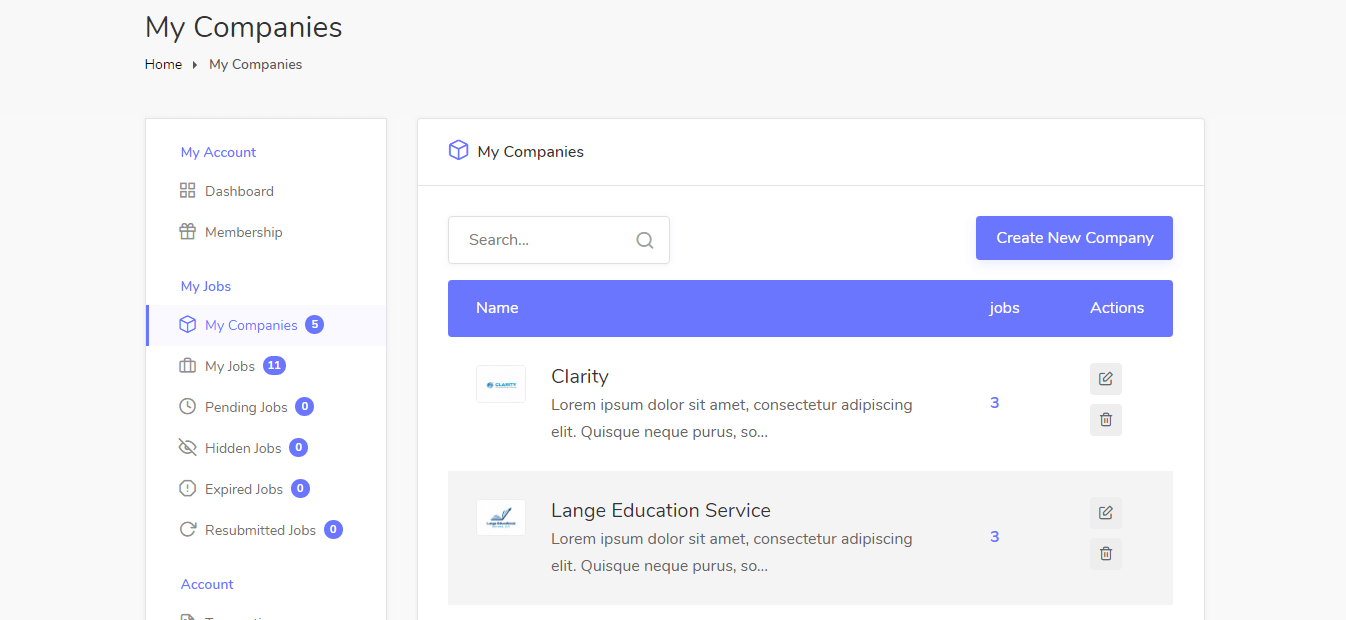Click the search magnifier icon
The image size is (1346, 620).
[645, 240]
